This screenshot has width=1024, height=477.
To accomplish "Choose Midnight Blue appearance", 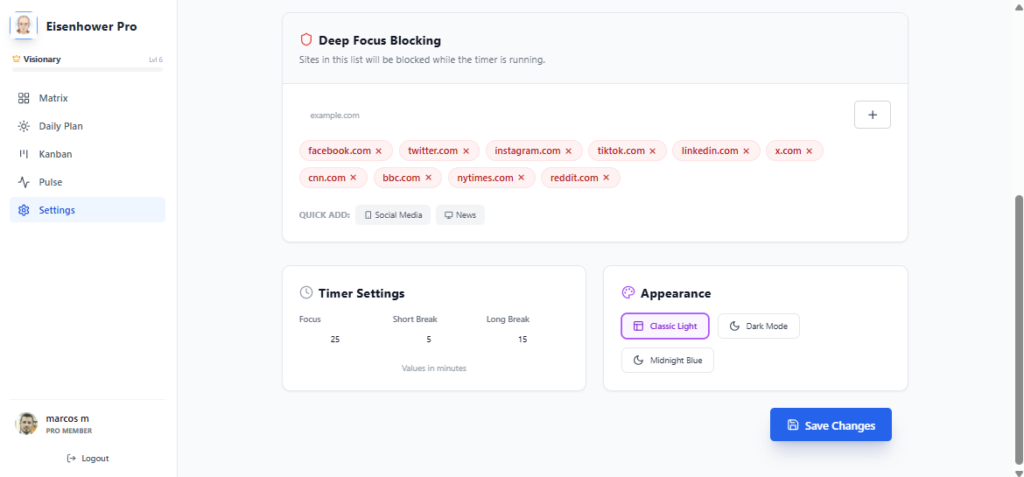I will coord(667,360).
